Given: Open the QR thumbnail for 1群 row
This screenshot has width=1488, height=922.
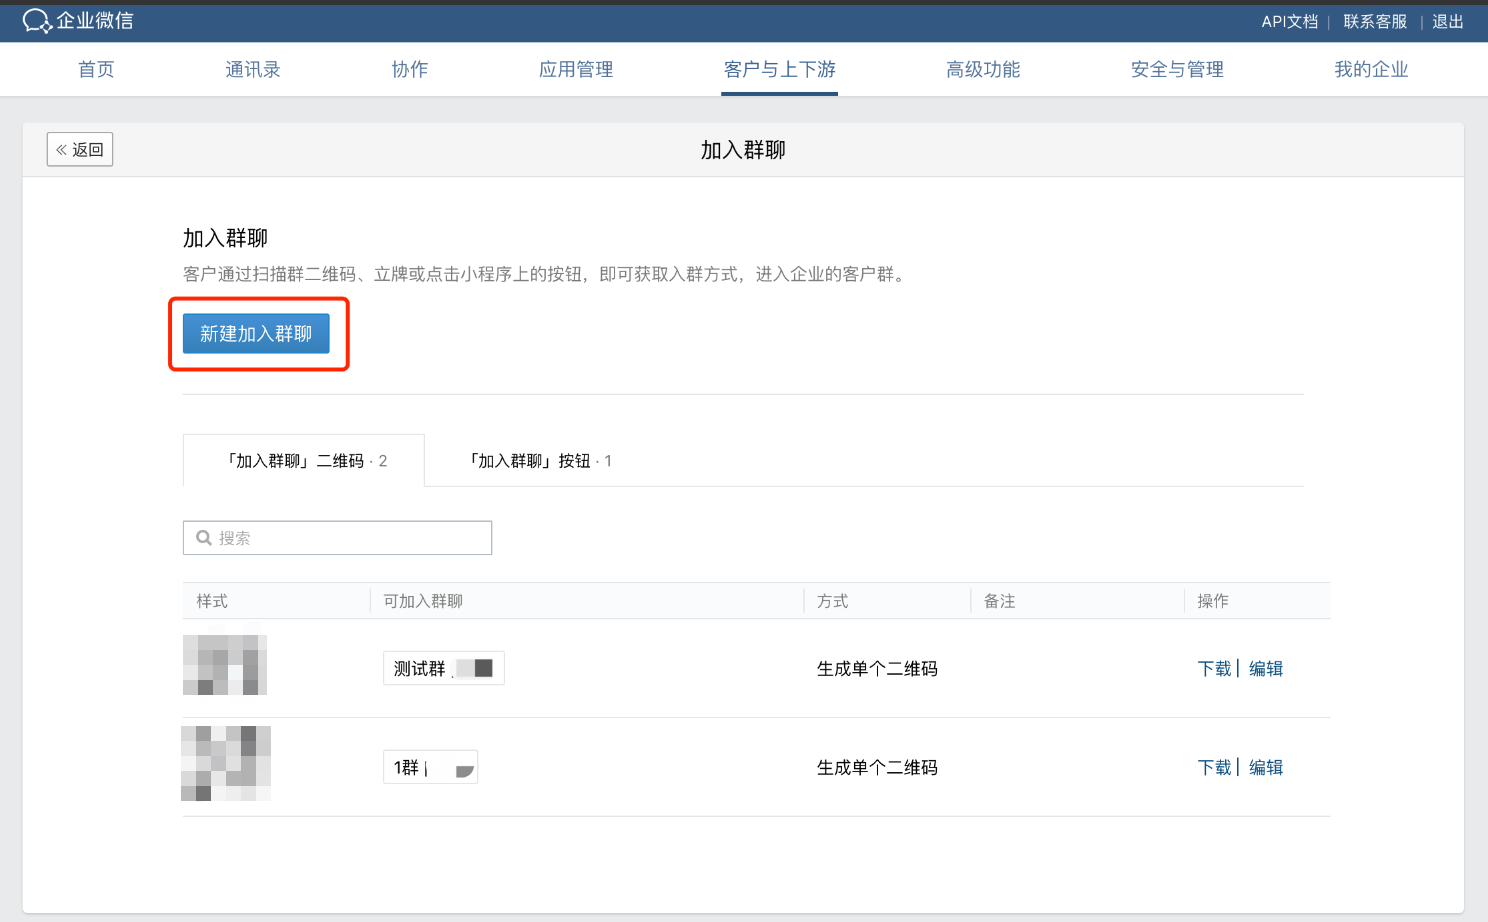Looking at the screenshot, I should [x=226, y=763].
